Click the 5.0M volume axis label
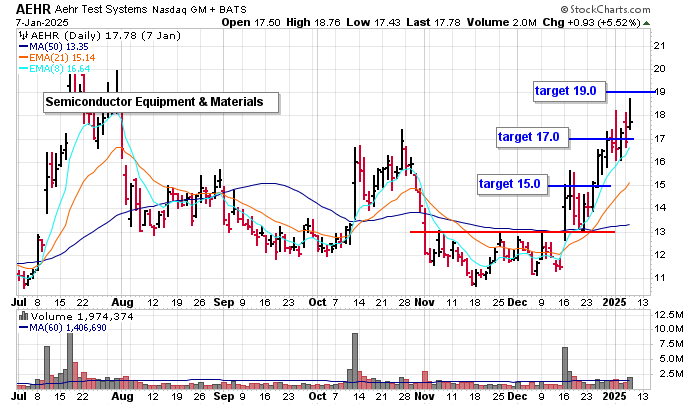The width and height of the screenshot is (700, 405). click(672, 359)
